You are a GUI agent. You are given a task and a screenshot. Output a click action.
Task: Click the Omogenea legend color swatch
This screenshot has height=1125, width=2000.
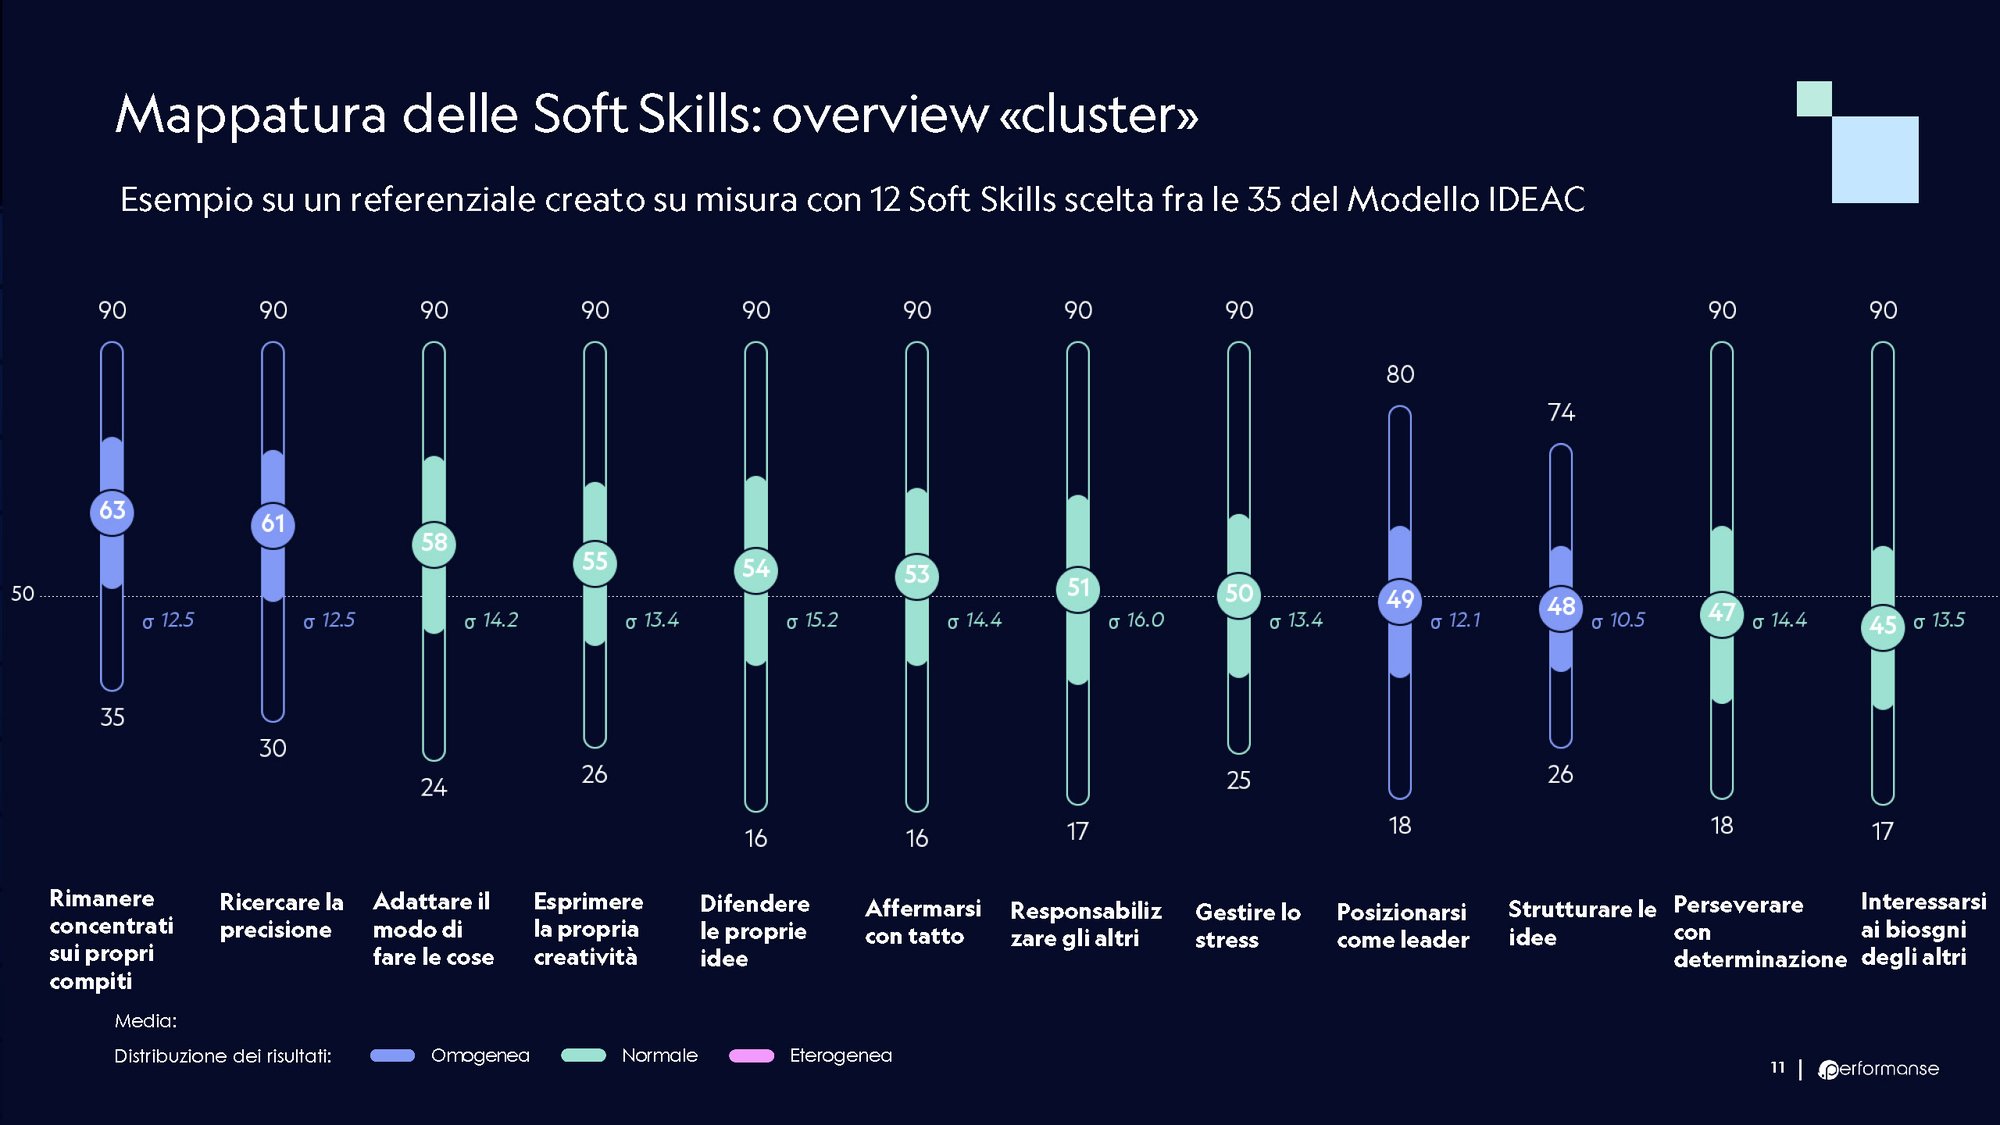392,1055
